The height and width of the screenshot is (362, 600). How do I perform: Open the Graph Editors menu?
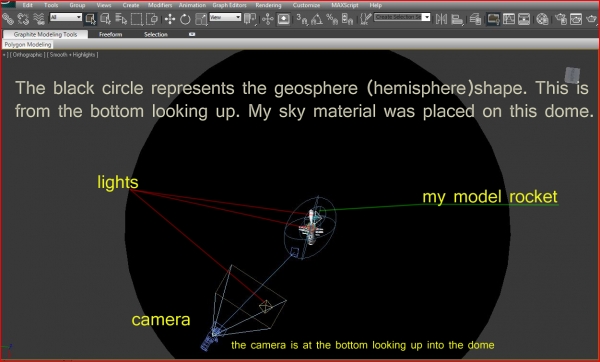tap(229, 5)
